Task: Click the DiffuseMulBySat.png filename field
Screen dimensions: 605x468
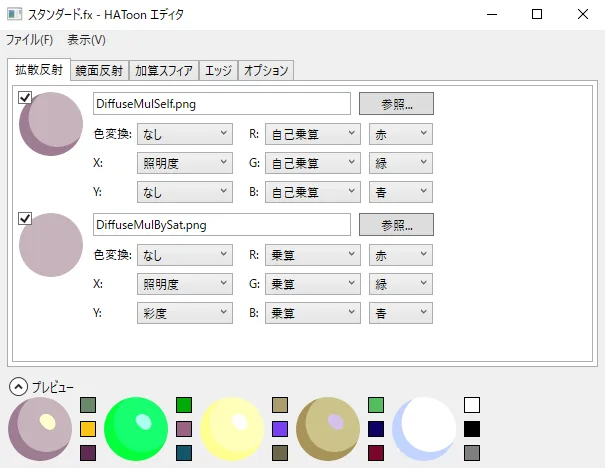Action: pyautogui.click(x=220, y=224)
